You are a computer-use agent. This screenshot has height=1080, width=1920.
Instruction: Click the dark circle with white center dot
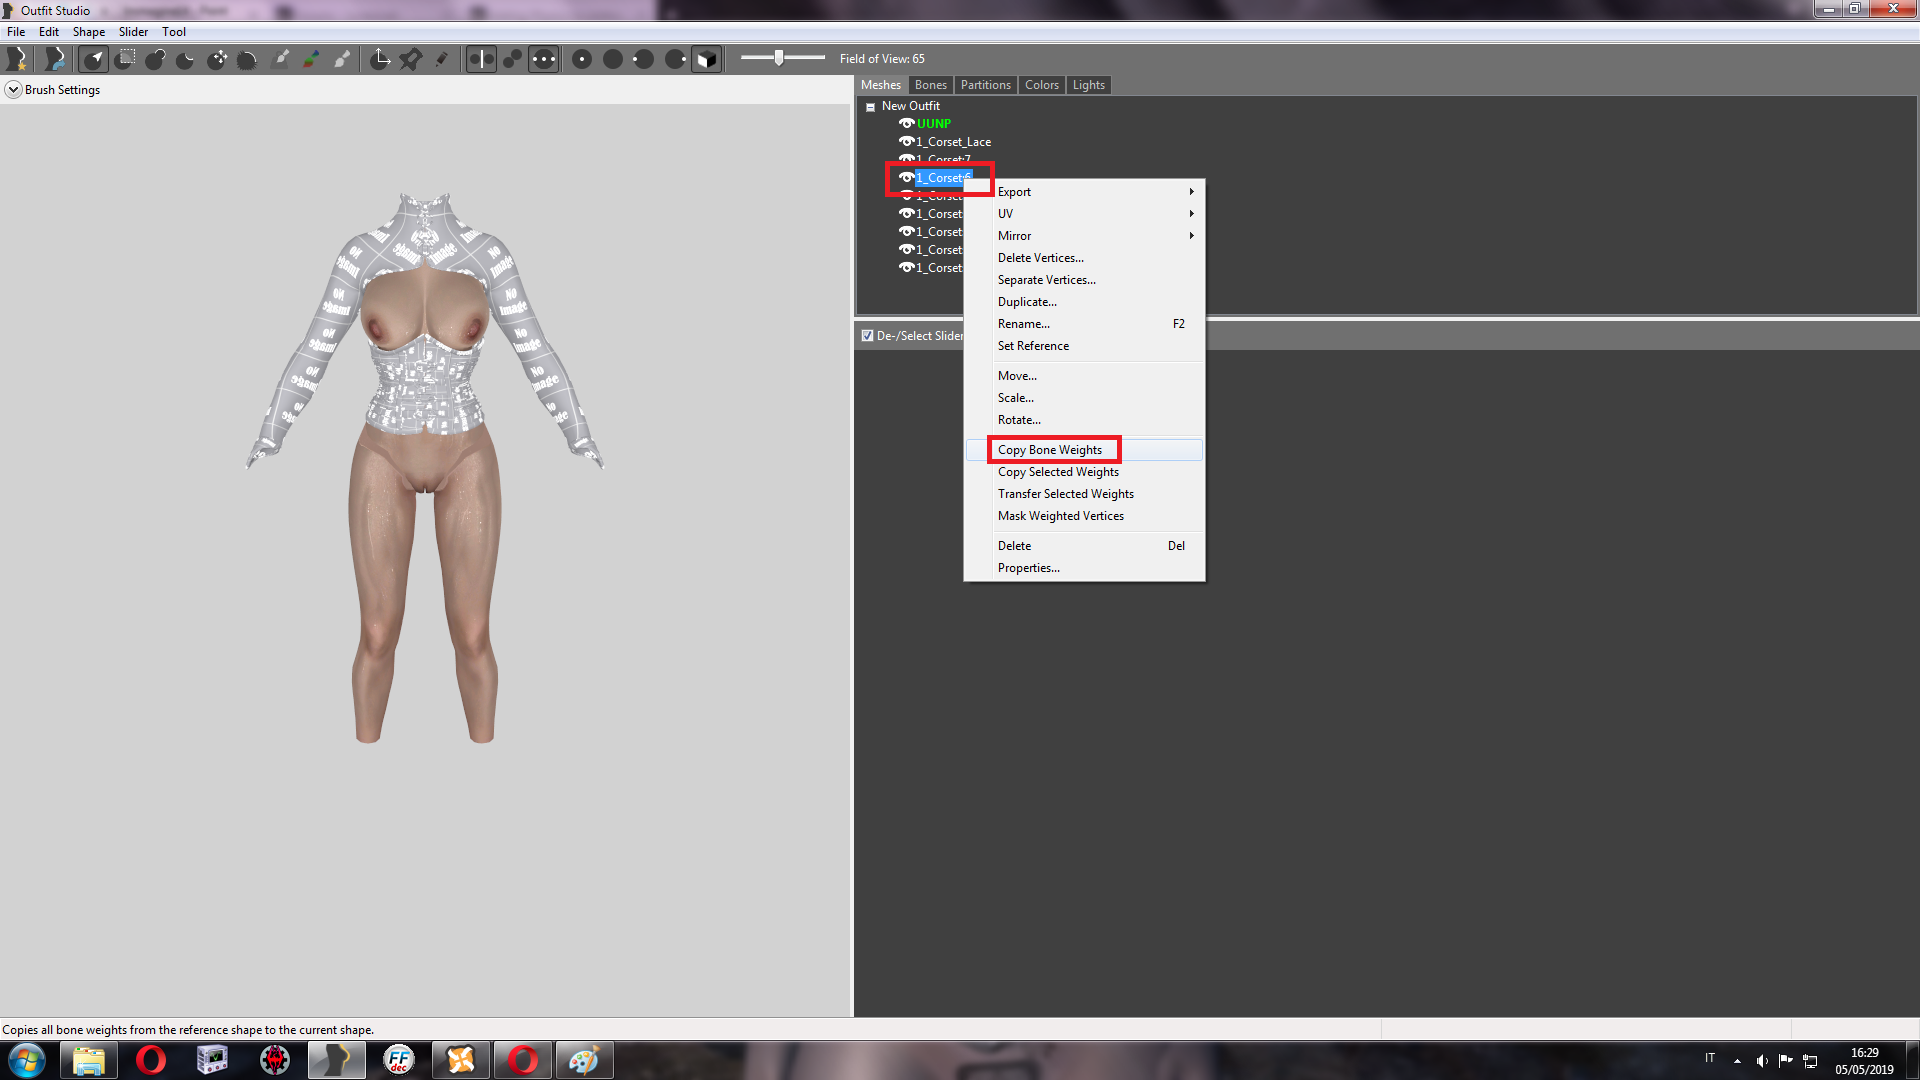click(582, 59)
